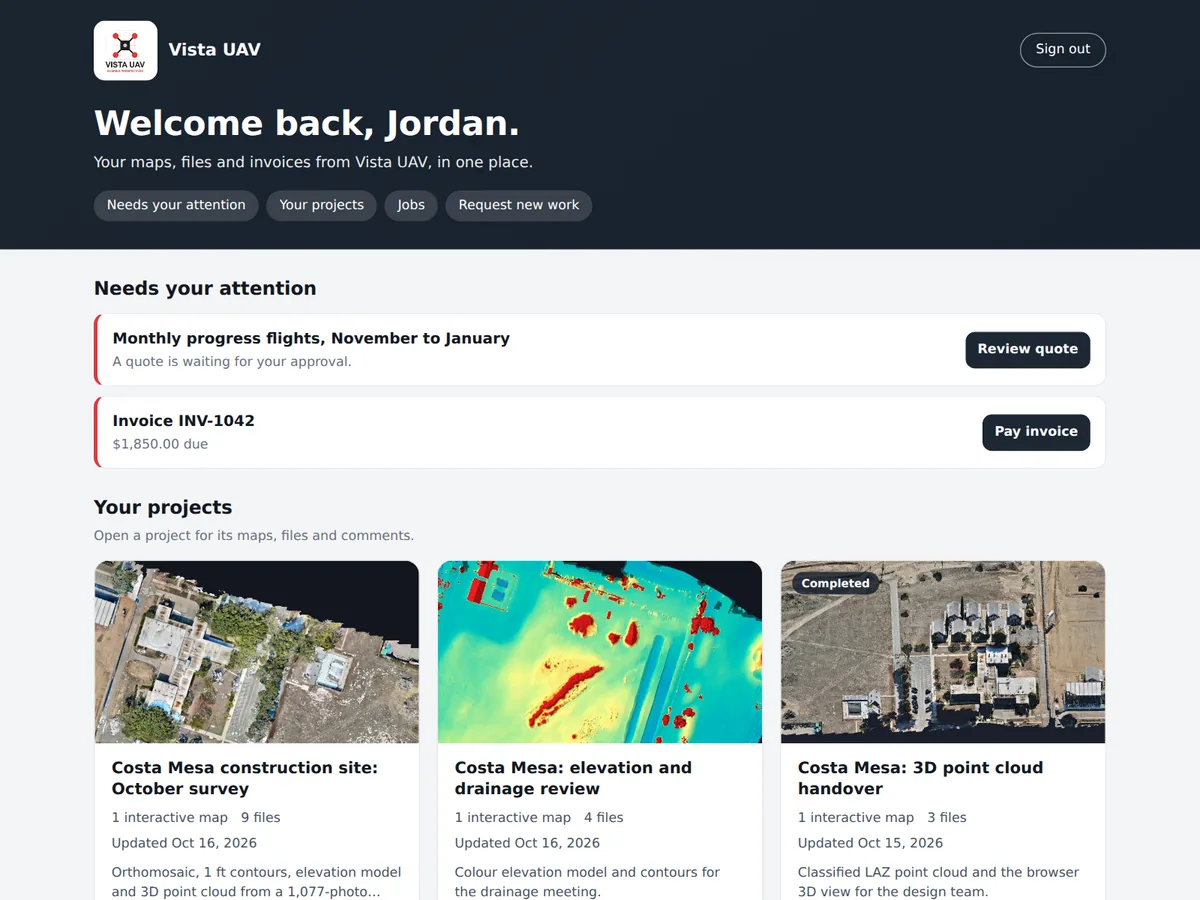Image resolution: width=1200 pixels, height=900 pixels.
Task: Click 'Updated Oct 16, 2026' on October survey card
Action: click(x=184, y=843)
